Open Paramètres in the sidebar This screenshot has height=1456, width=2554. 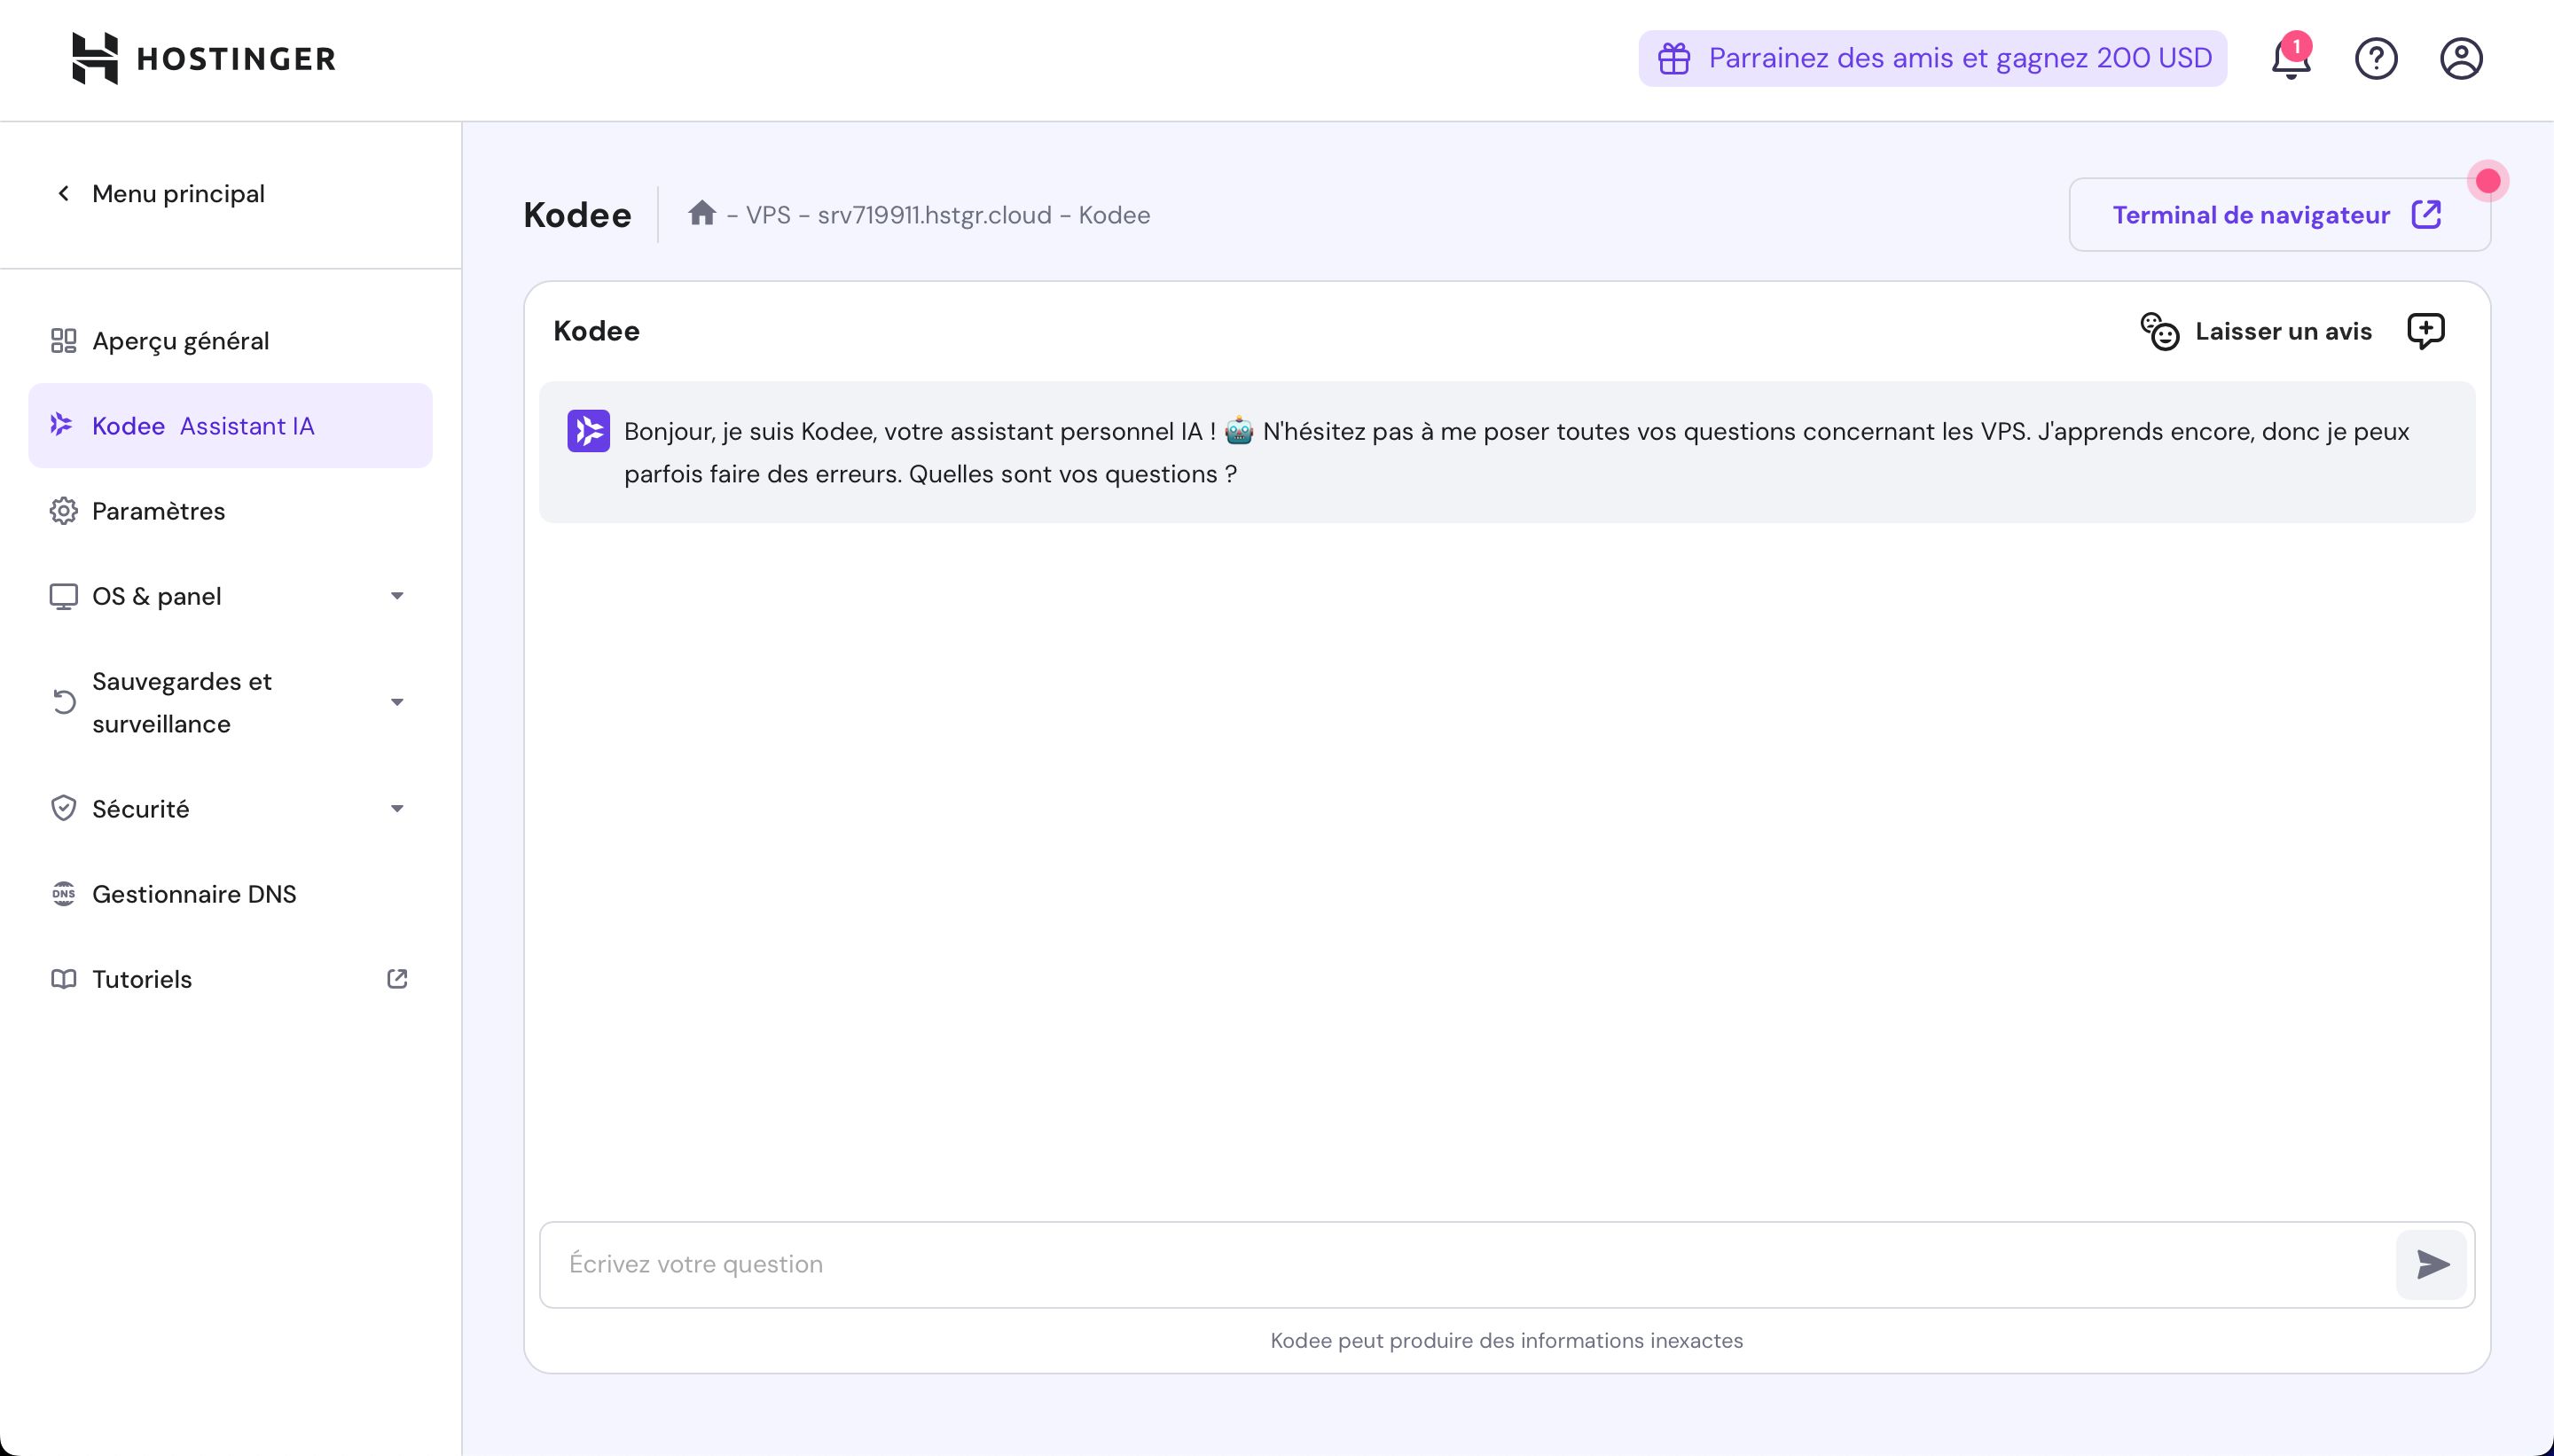point(230,511)
